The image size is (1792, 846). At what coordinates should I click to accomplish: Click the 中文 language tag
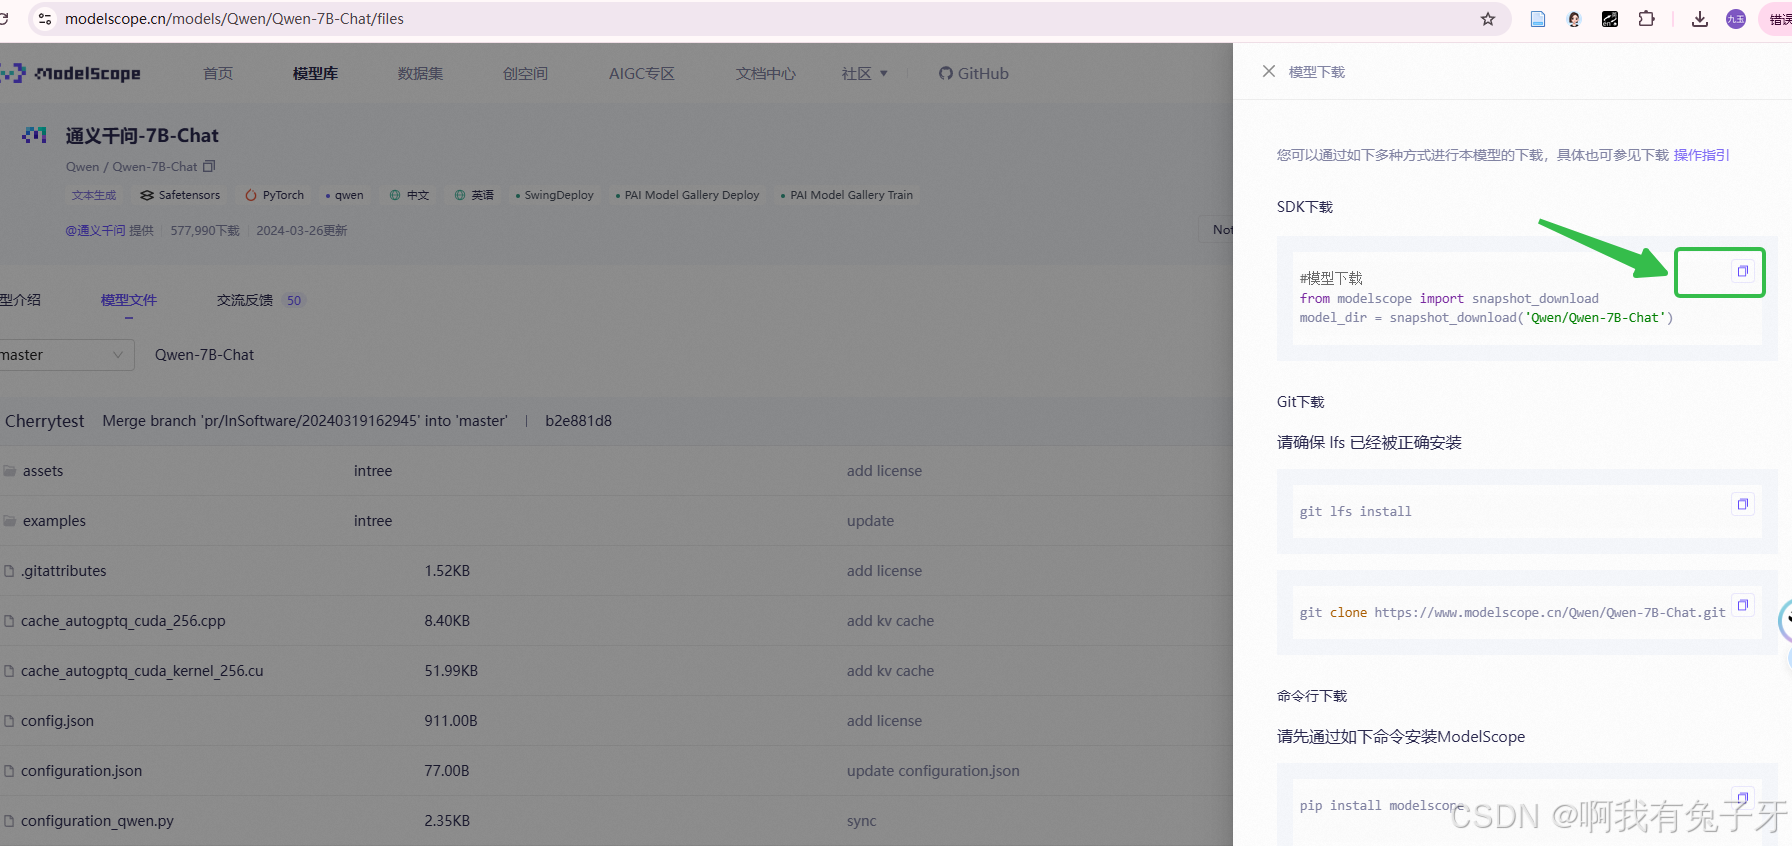pos(410,195)
